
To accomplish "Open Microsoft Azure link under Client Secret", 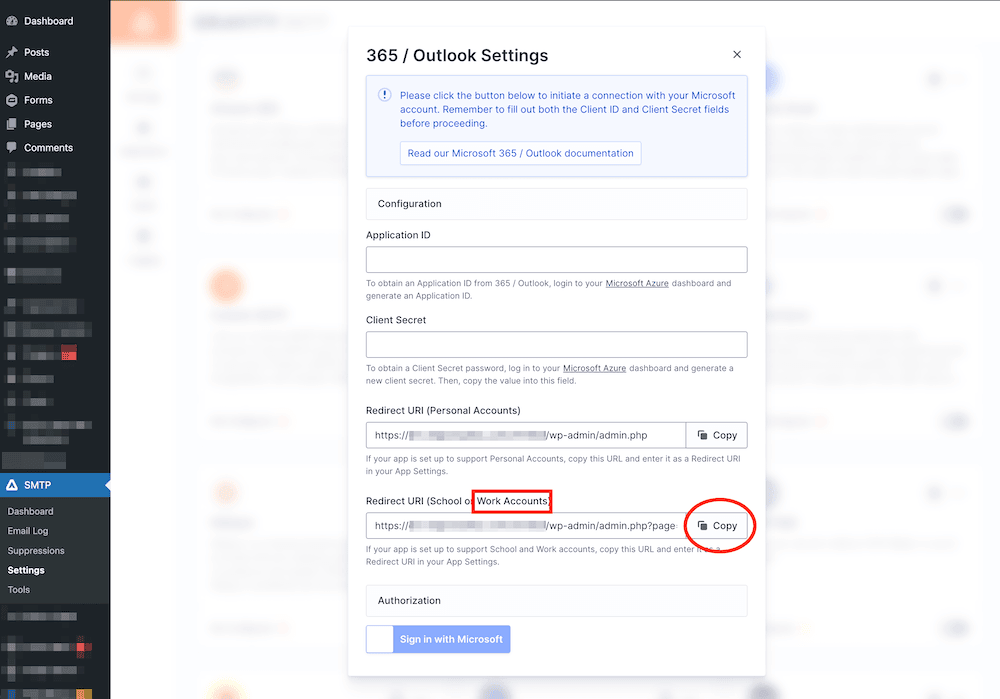I will click(x=594, y=369).
